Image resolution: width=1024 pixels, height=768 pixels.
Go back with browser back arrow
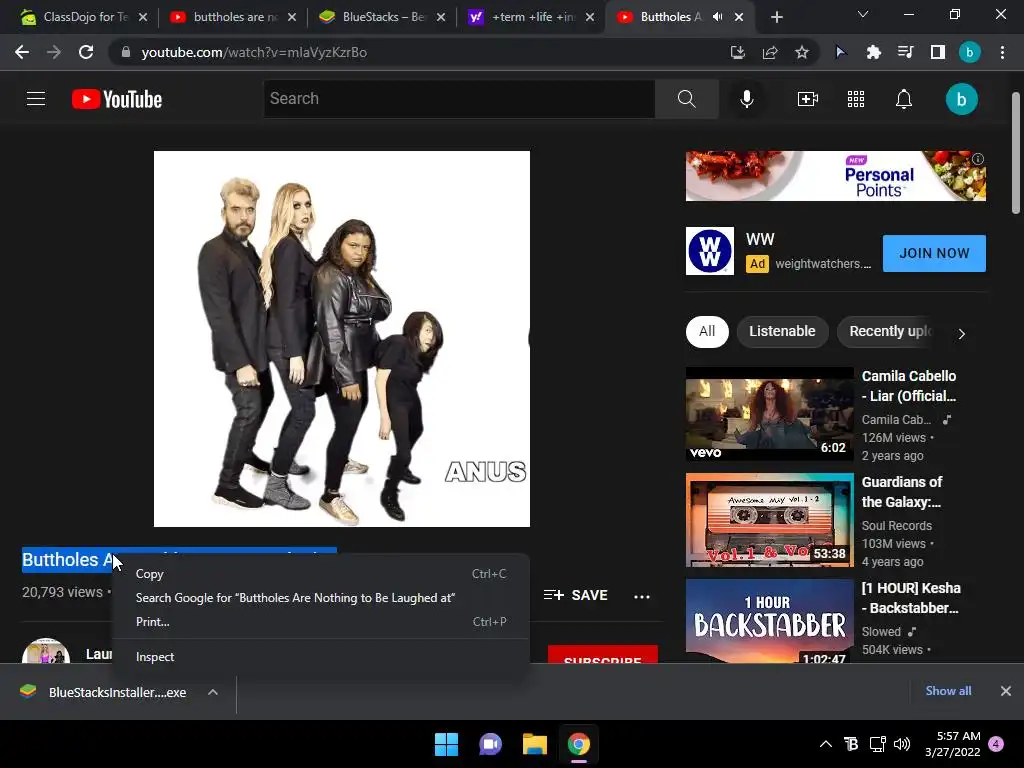click(x=22, y=52)
